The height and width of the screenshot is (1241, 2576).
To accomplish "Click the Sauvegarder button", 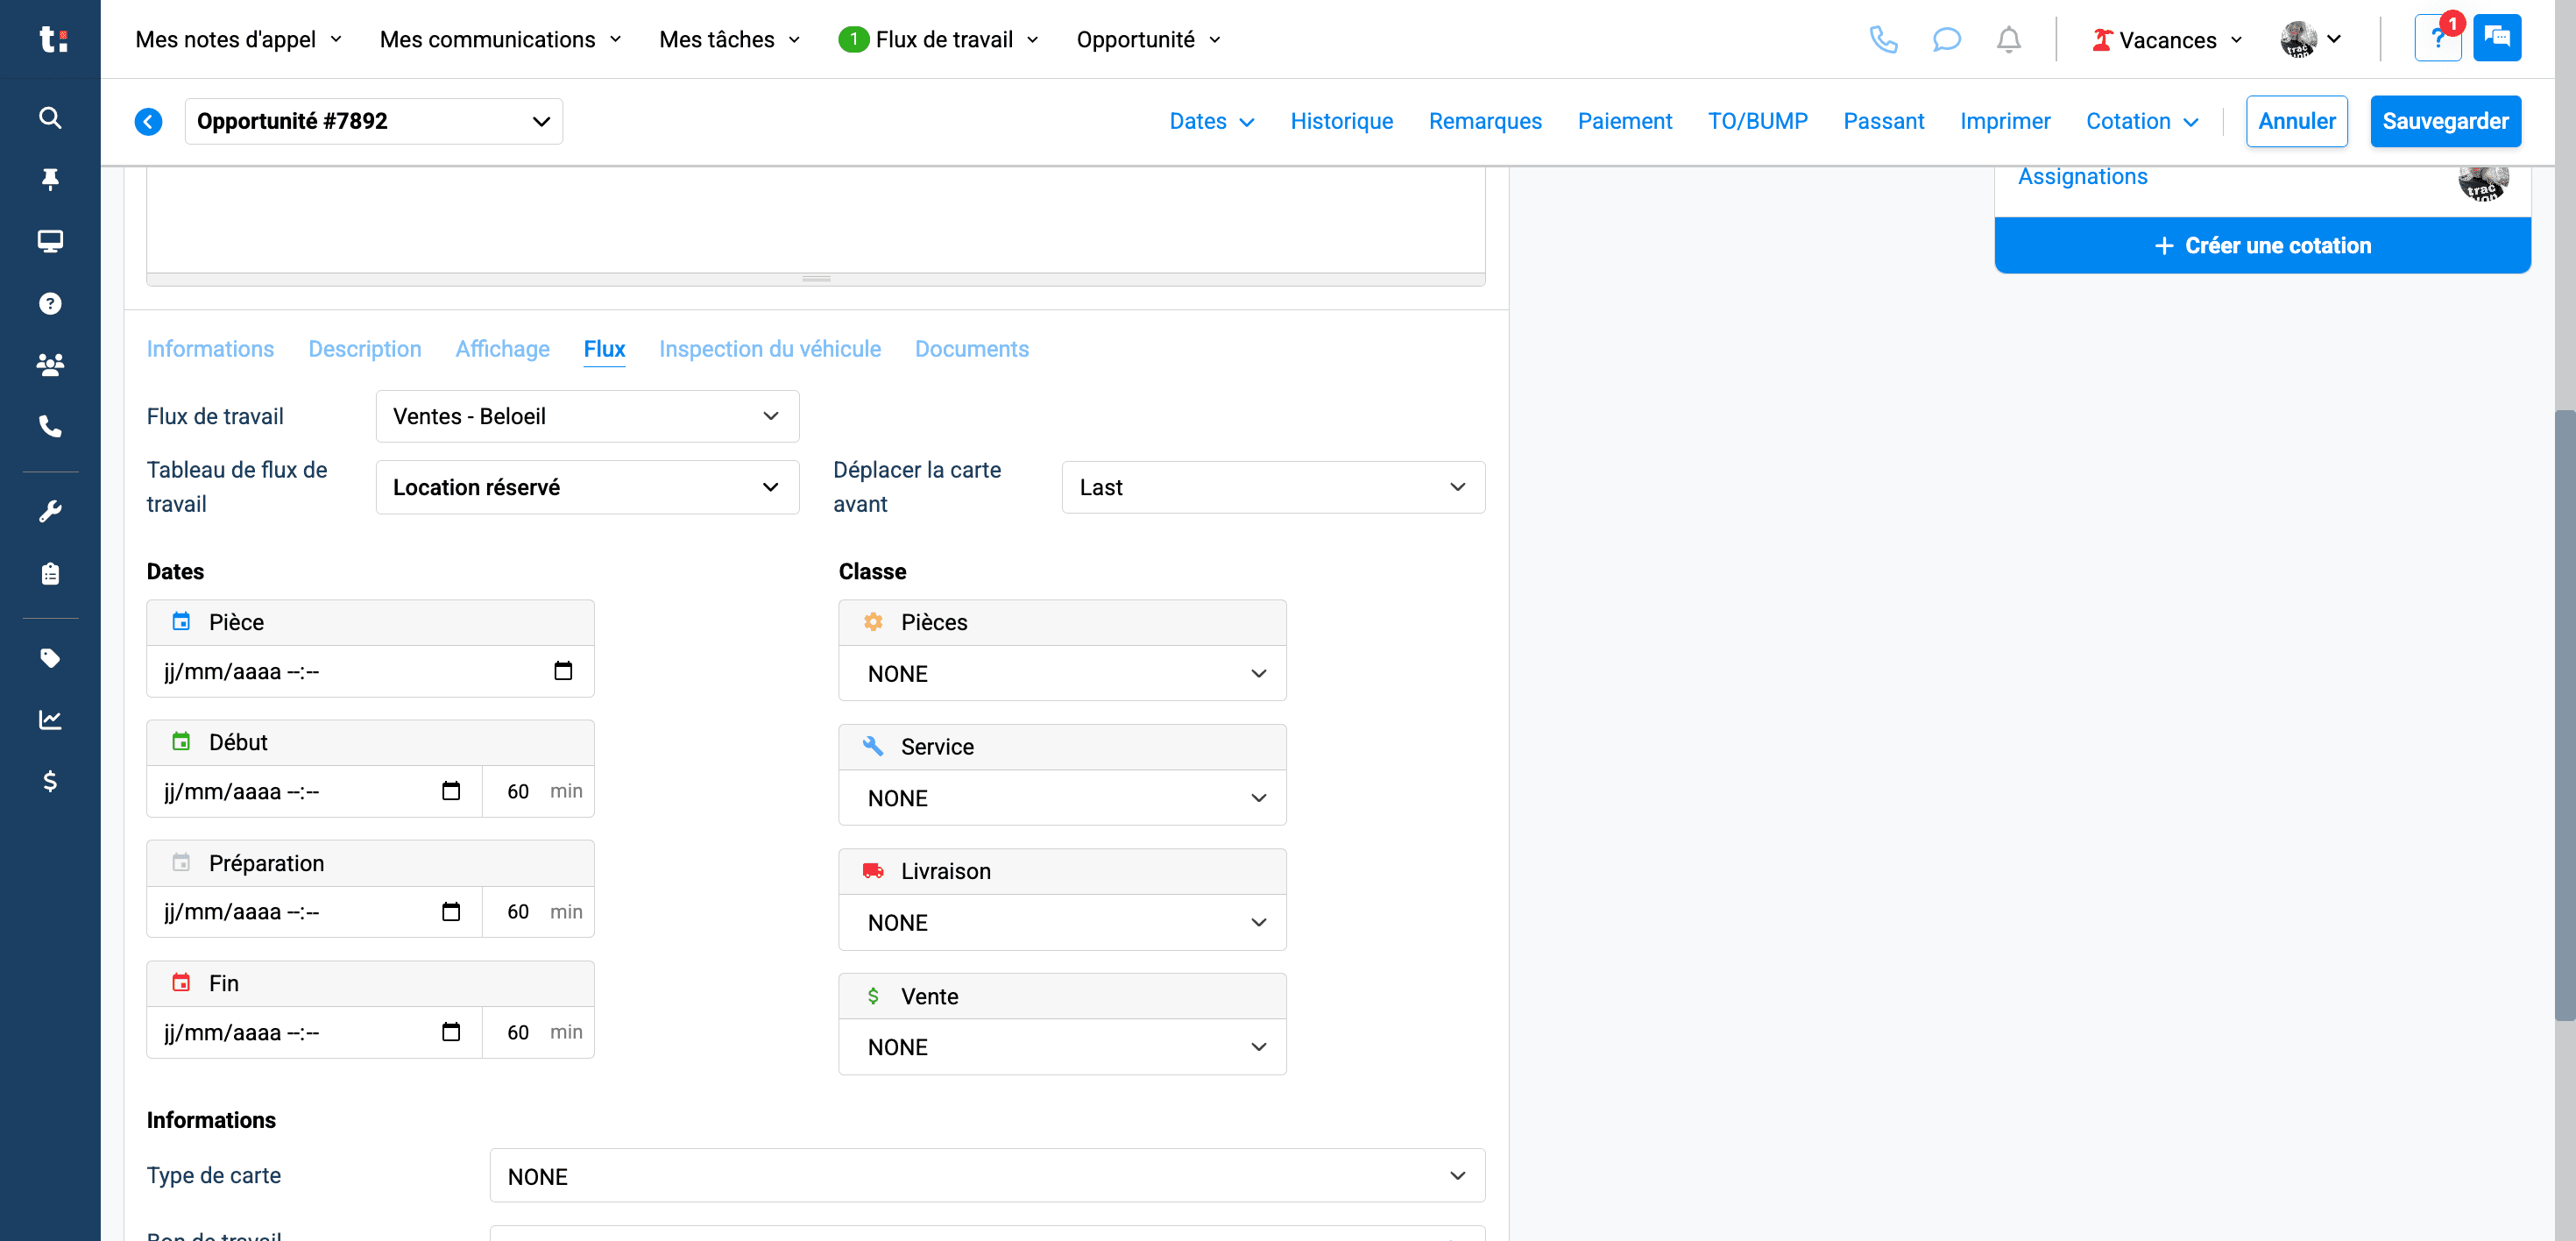I will point(2445,121).
